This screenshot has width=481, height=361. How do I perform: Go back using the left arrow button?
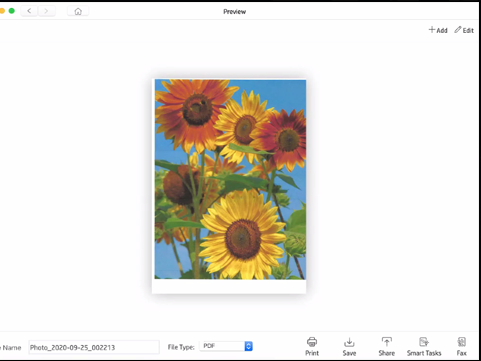[29, 11]
